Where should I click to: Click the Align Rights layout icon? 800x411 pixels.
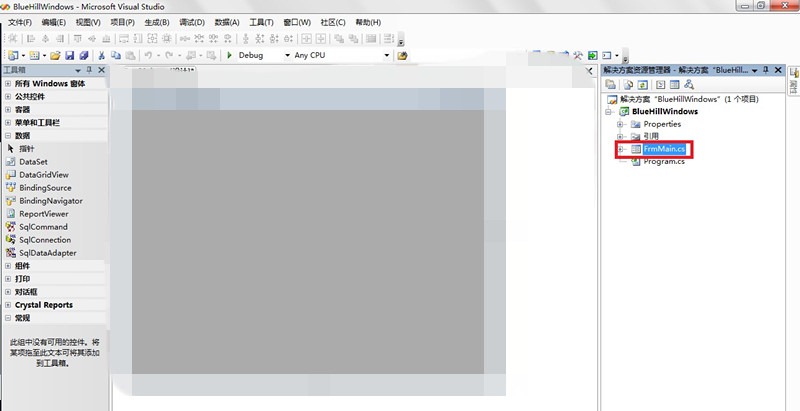(60, 39)
